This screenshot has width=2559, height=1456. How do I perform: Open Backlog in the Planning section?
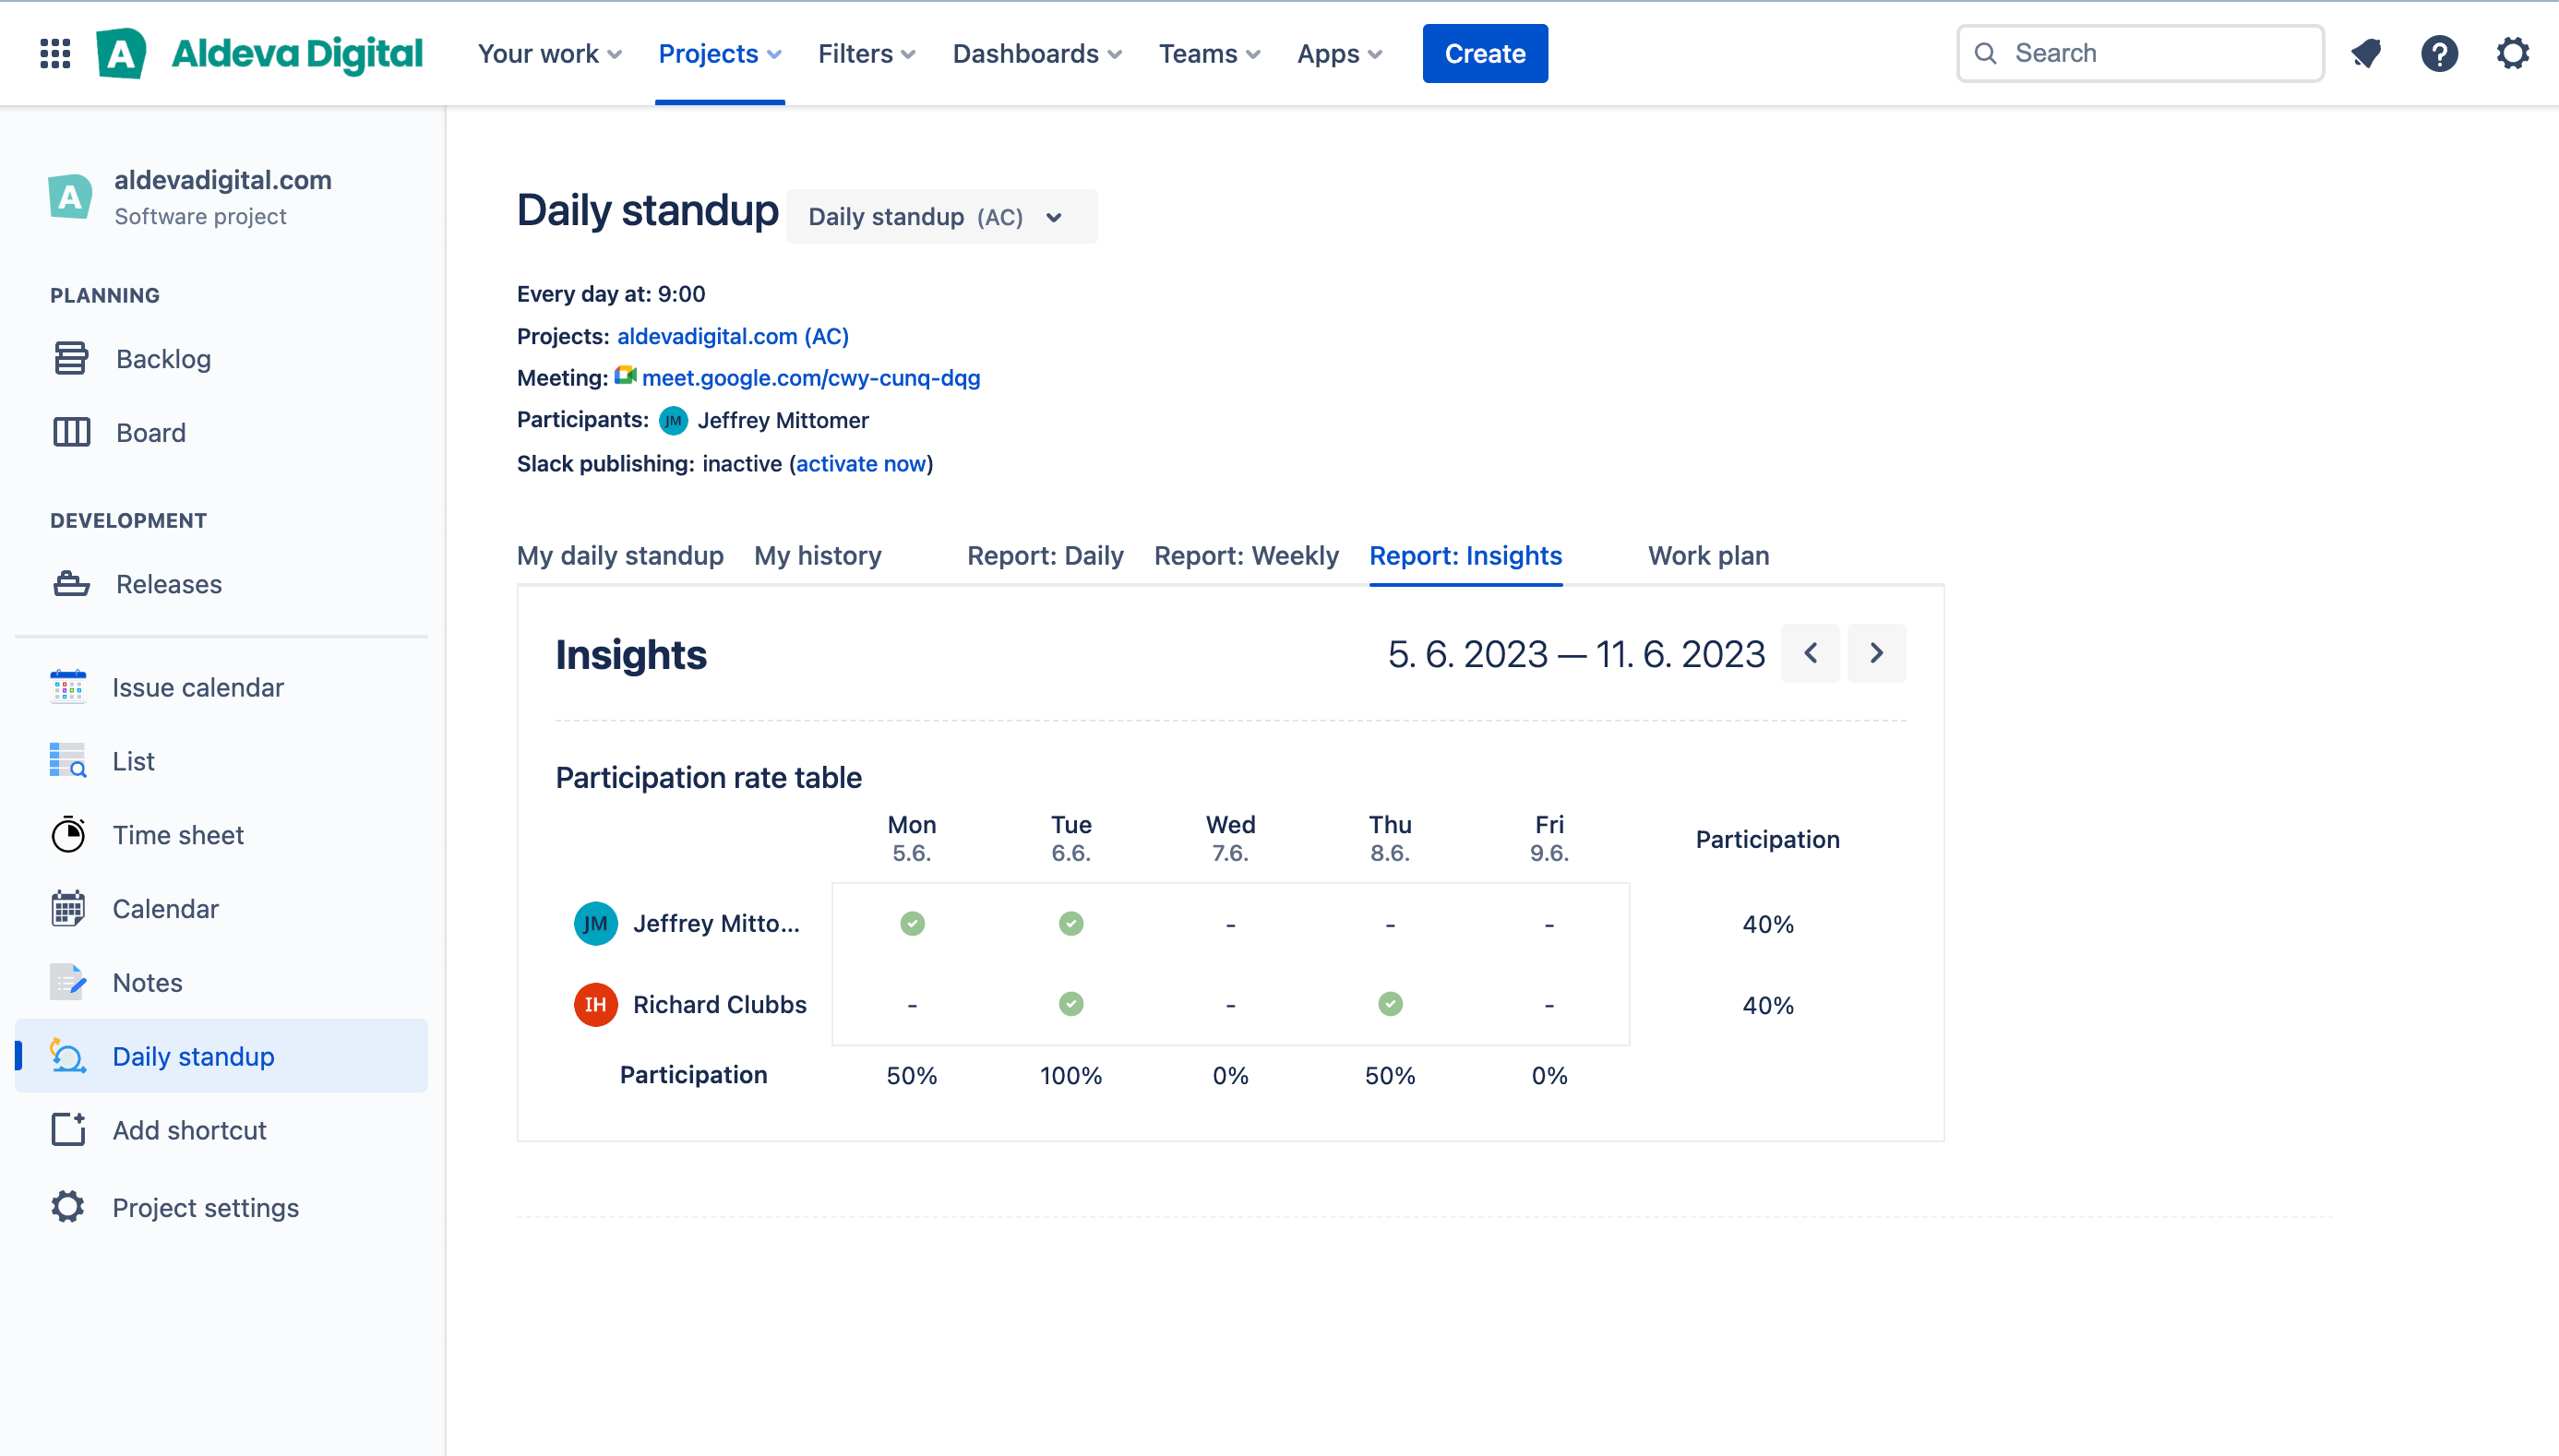pyautogui.click(x=162, y=358)
